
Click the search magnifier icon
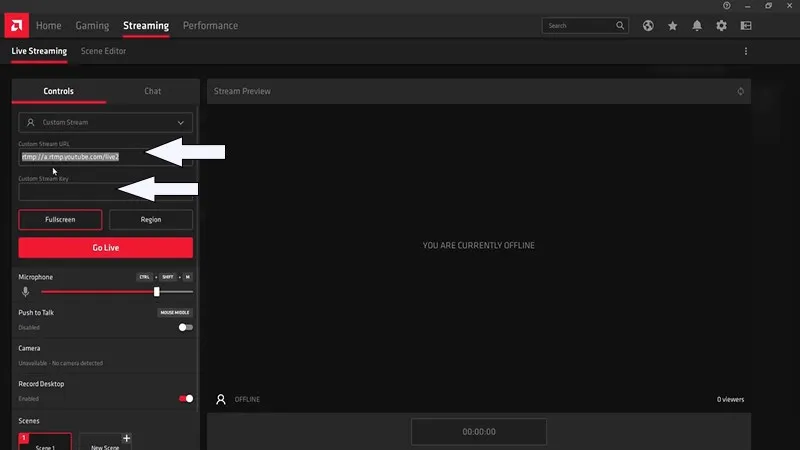pos(620,26)
